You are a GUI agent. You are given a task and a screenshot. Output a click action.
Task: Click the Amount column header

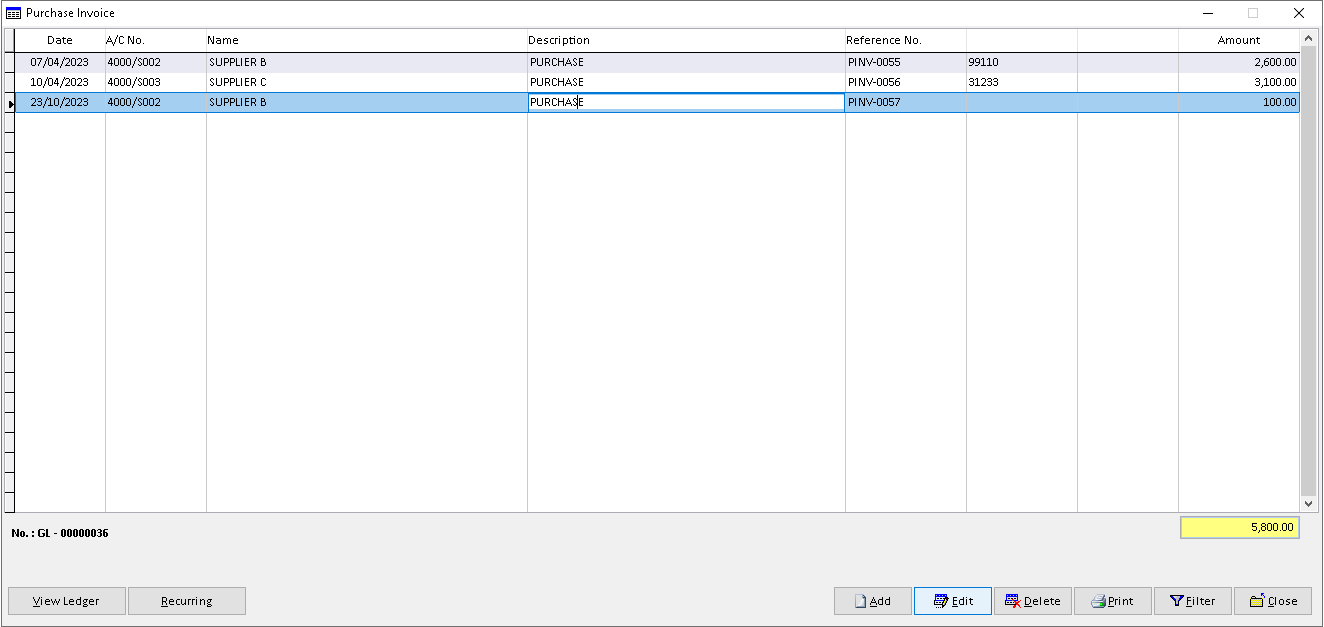click(1239, 40)
